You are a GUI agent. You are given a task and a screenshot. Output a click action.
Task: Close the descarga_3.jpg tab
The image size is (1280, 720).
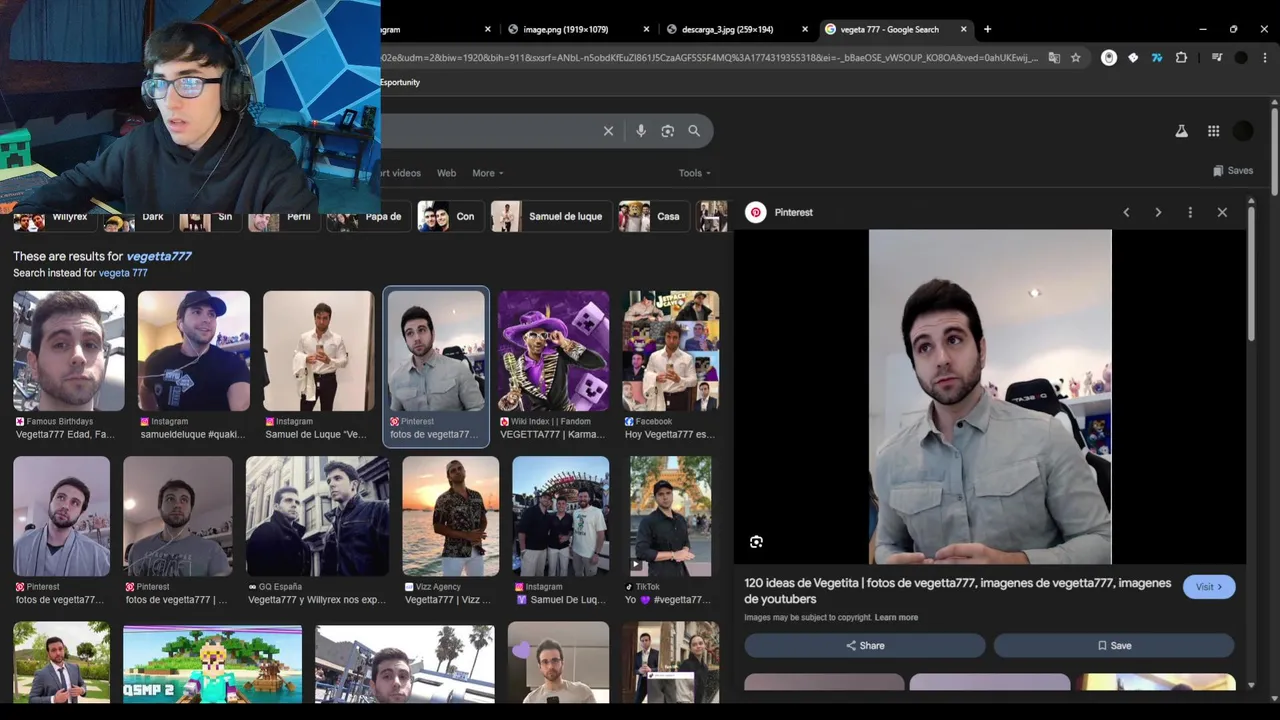(x=805, y=29)
